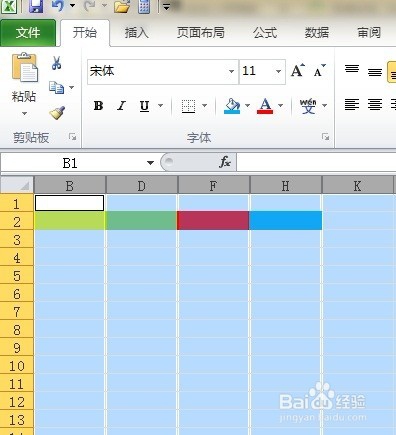Open the Borders dropdown arrow
The height and width of the screenshot is (435, 396).
pyautogui.click(x=205, y=106)
